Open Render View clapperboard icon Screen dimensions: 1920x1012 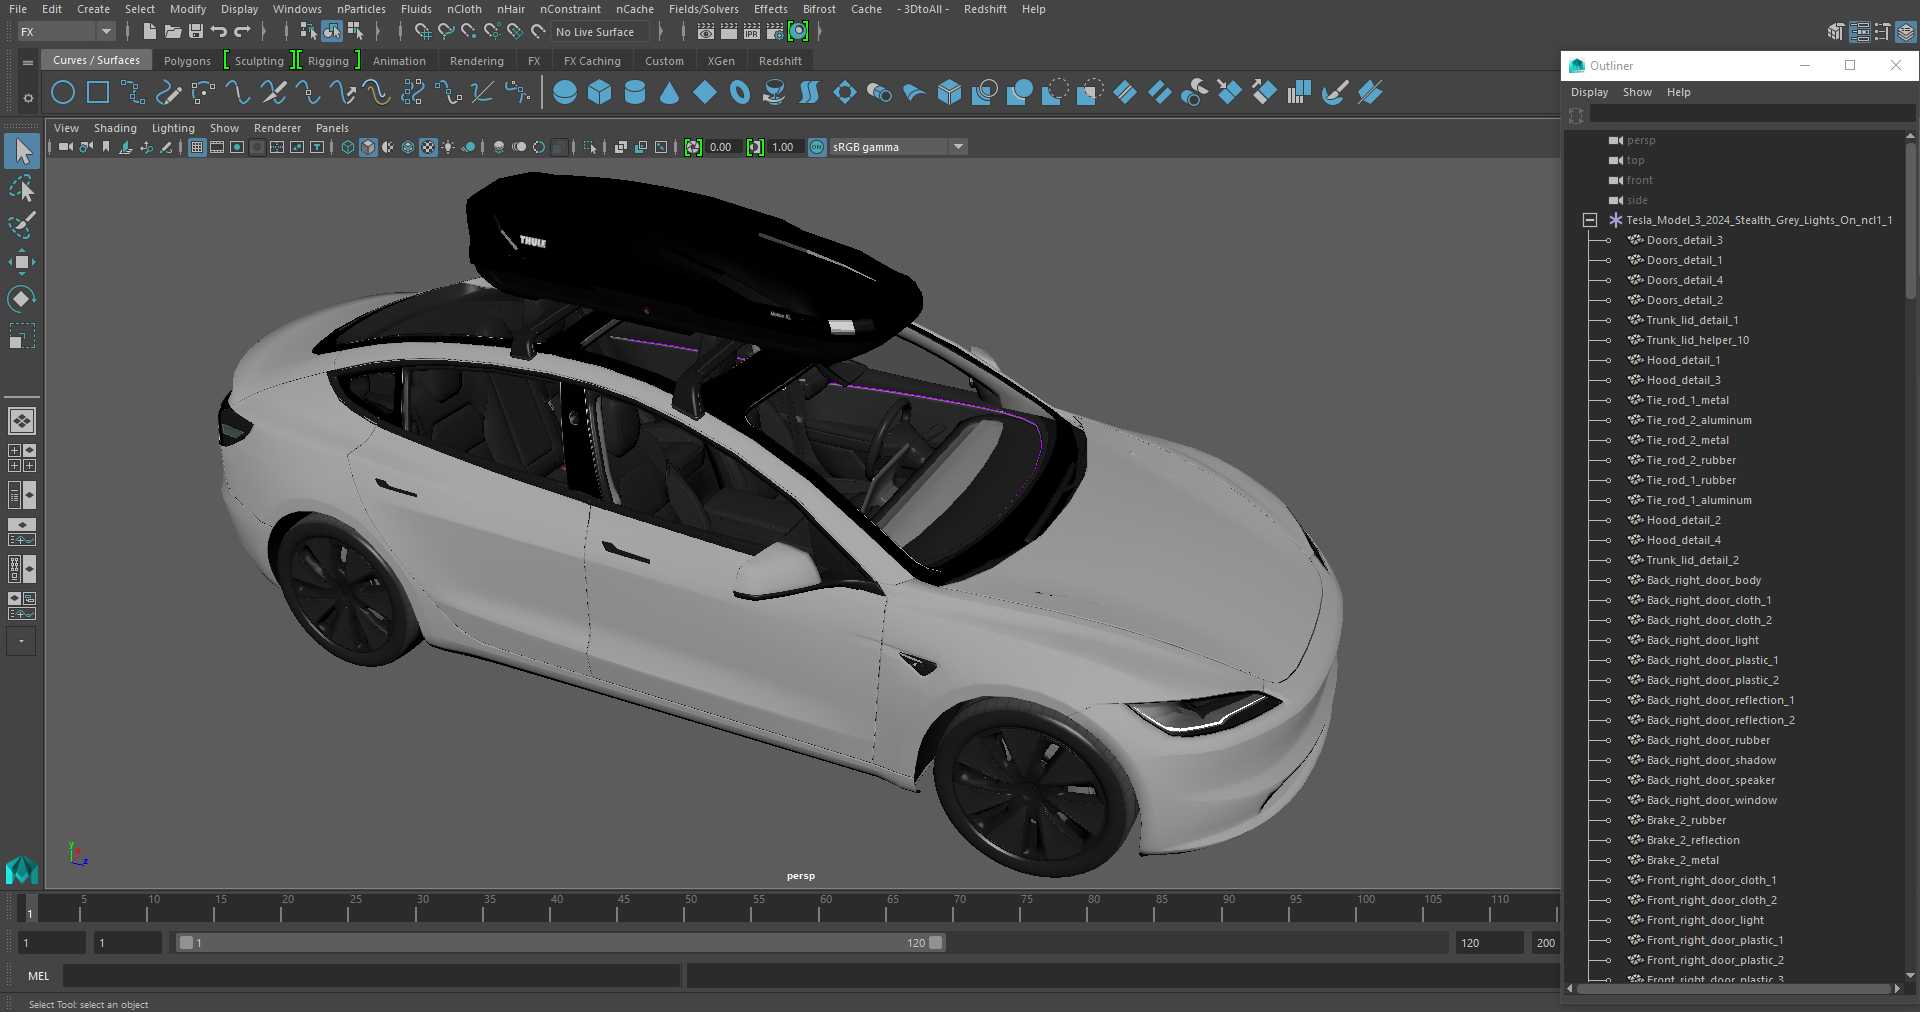tap(706, 32)
